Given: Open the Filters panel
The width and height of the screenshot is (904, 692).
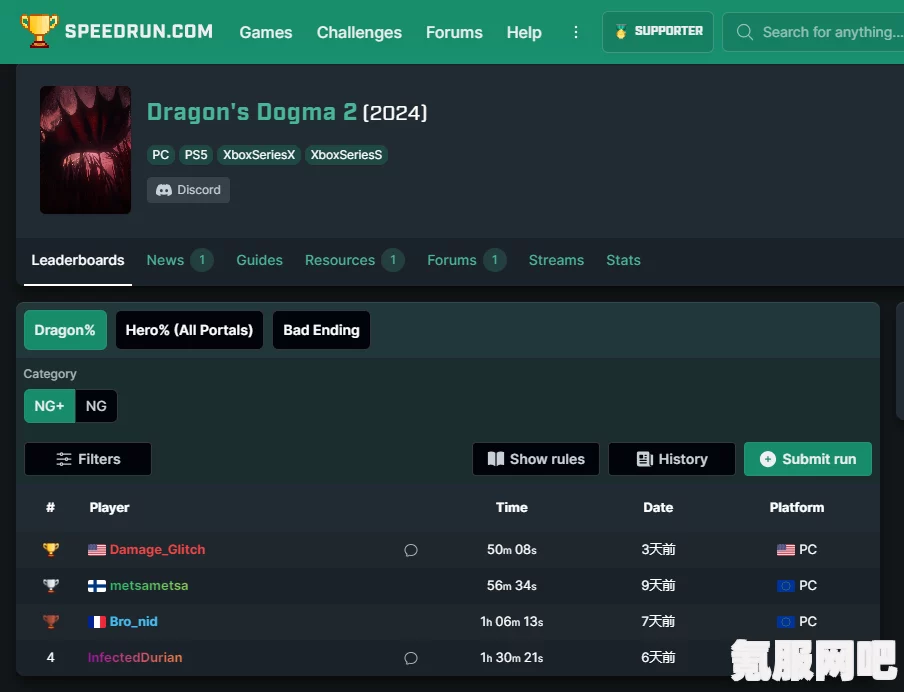Looking at the screenshot, I should (x=88, y=459).
